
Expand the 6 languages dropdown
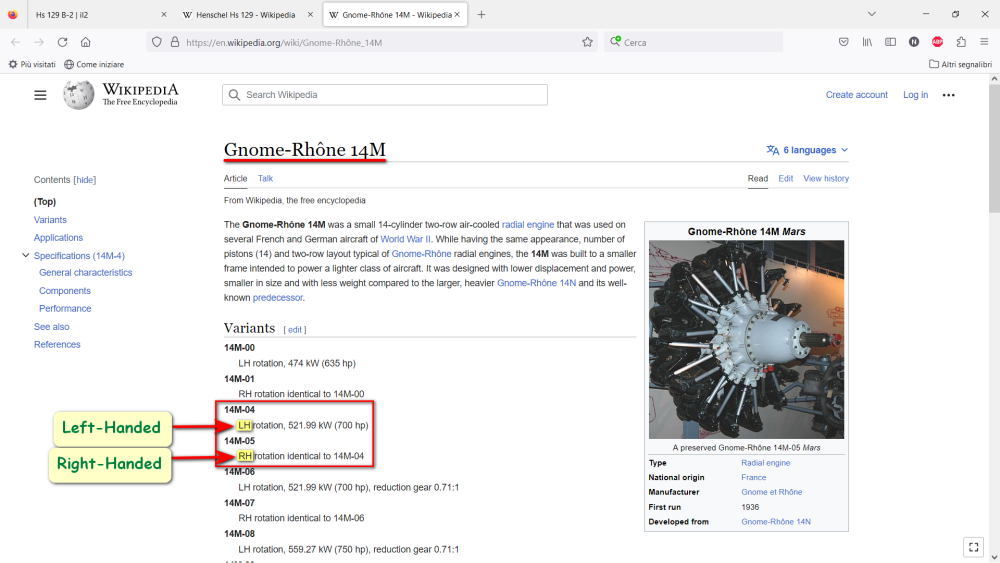pos(807,150)
